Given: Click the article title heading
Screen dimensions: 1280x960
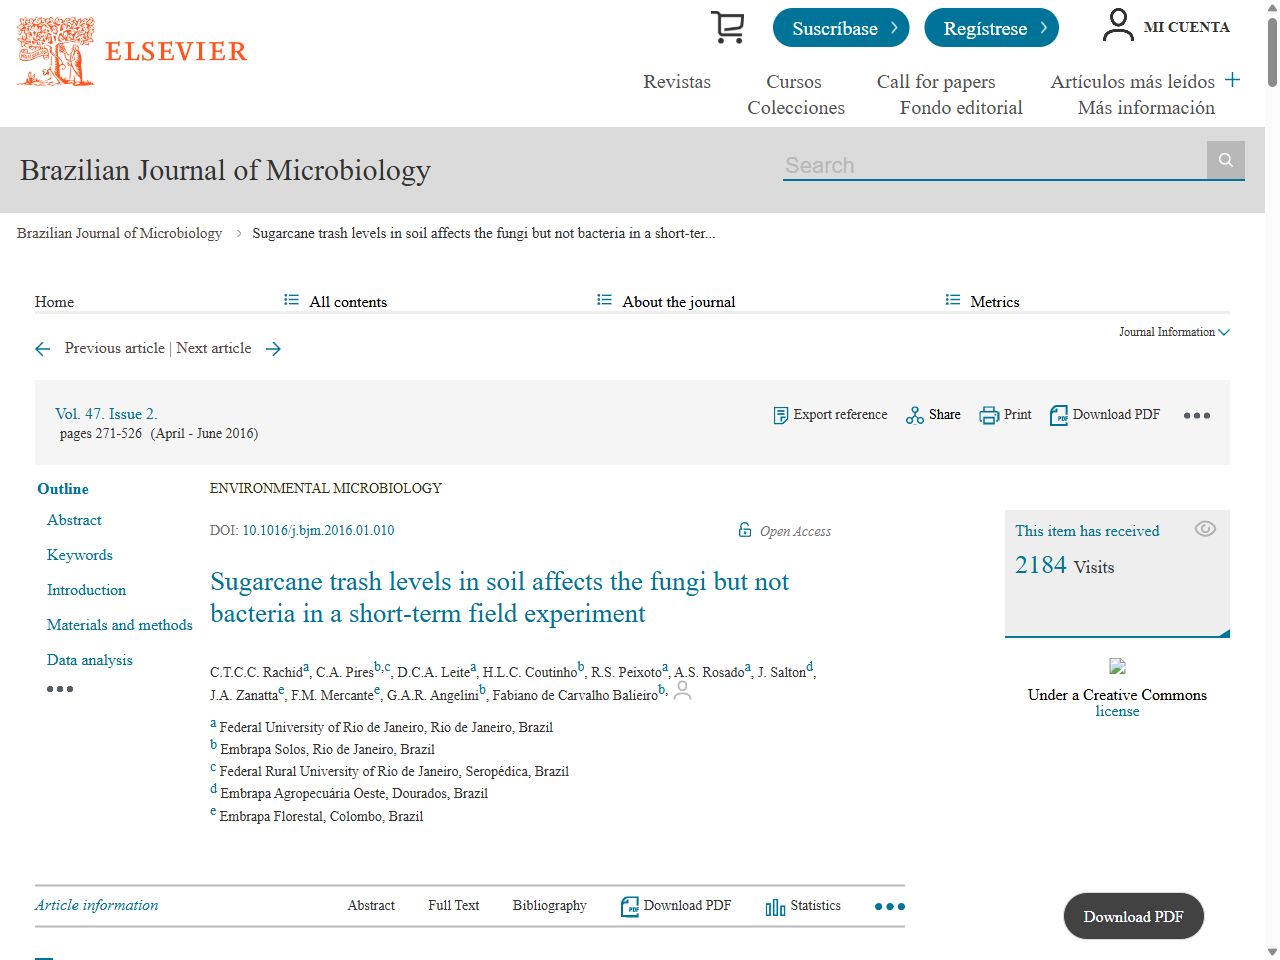Looking at the screenshot, I should click(500, 597).
